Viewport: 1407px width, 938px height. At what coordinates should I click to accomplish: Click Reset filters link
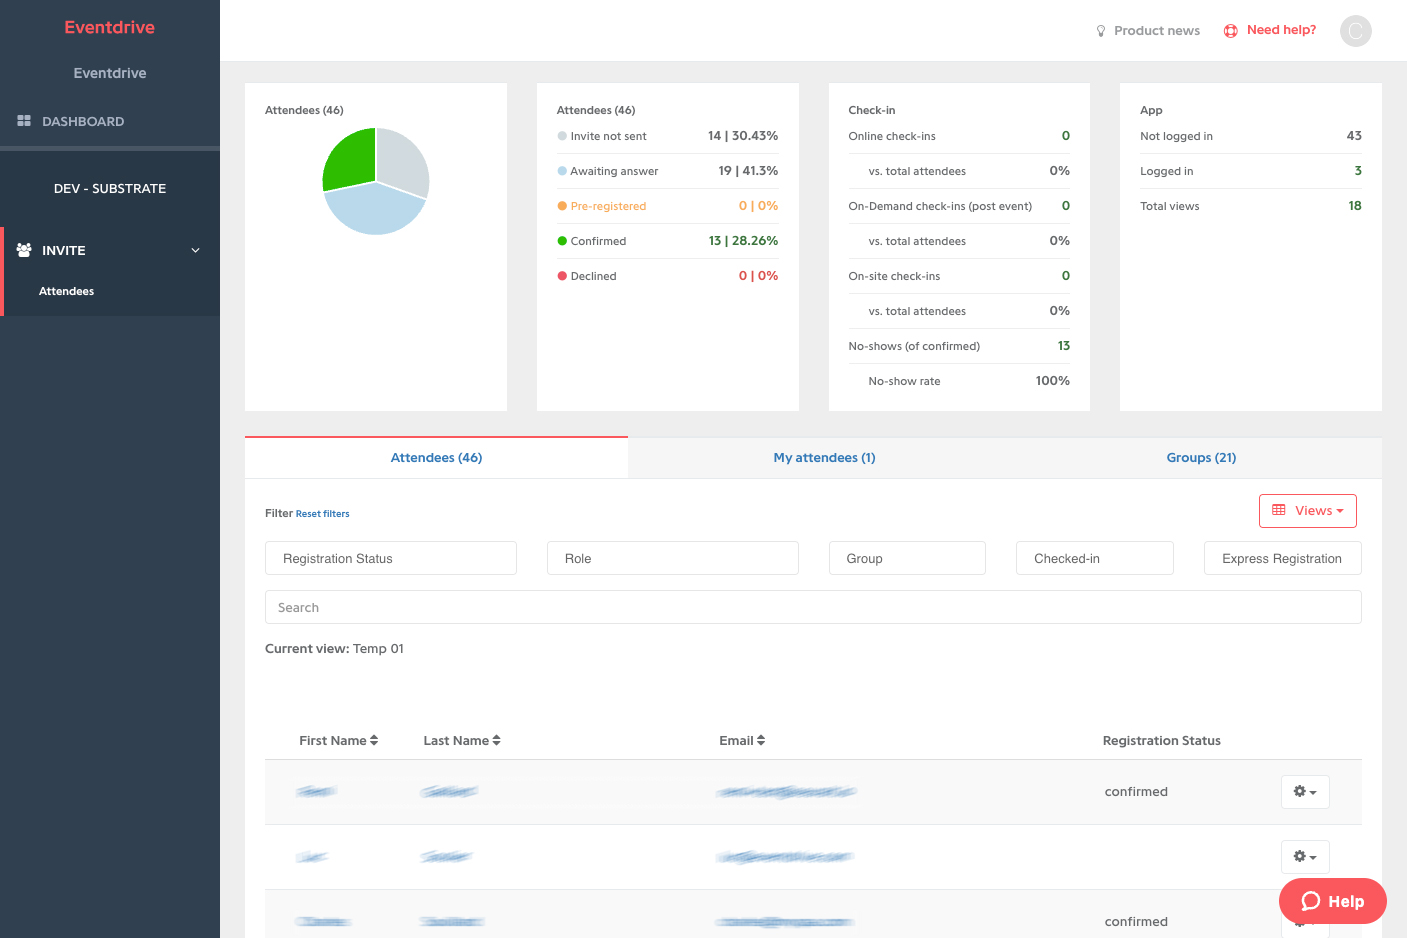click(x=323, y=514)
